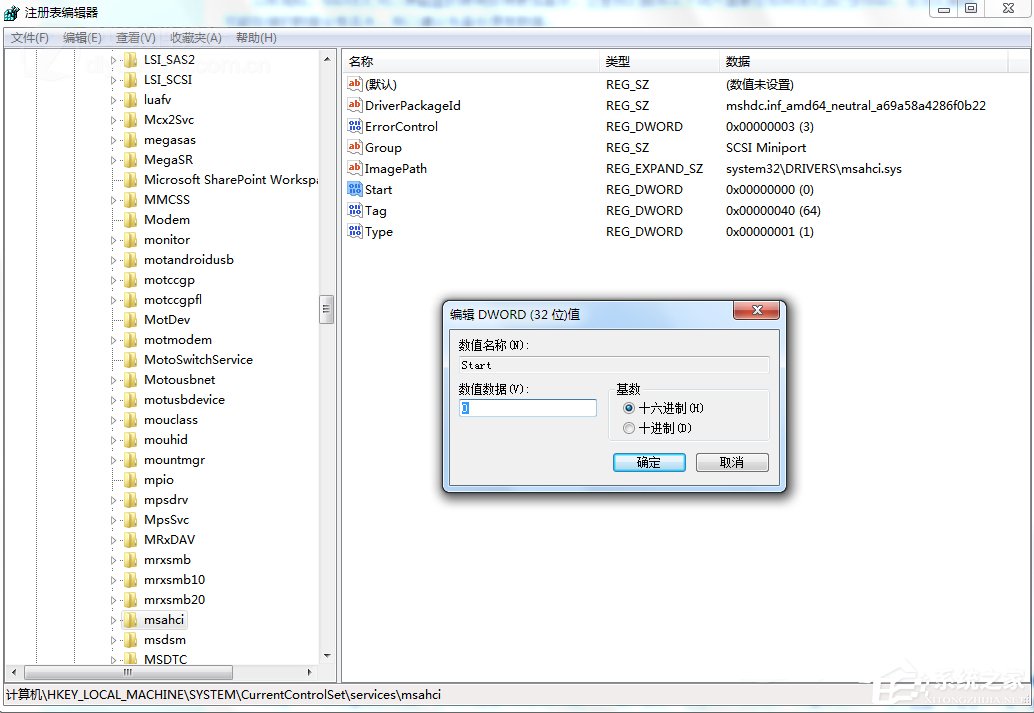Open the 编辑 menu
This screenshot has height=713, width=1034.
81,37
